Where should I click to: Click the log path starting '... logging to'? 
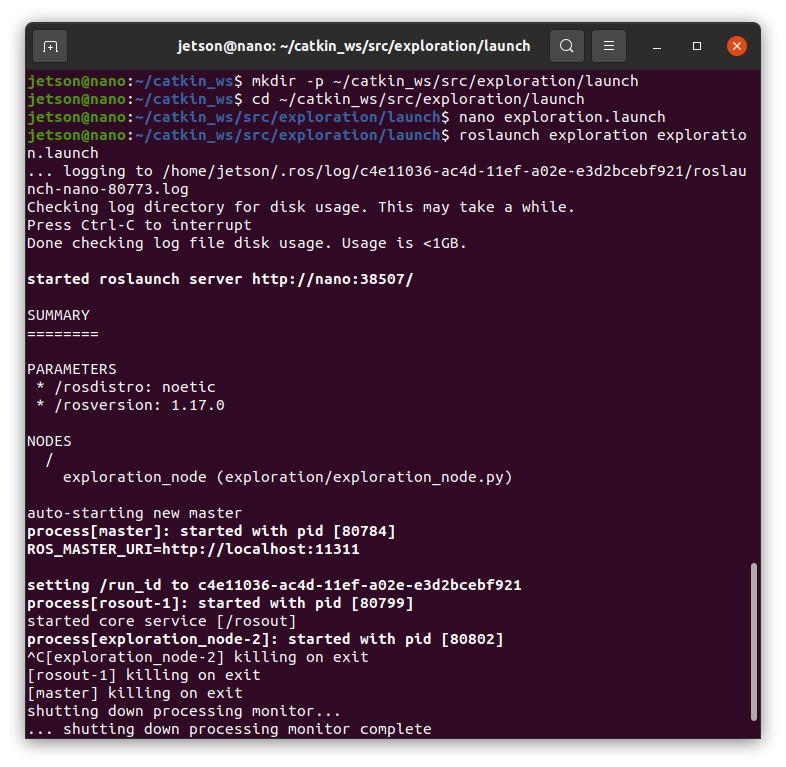pyautogui.click(x=386, y=180)
